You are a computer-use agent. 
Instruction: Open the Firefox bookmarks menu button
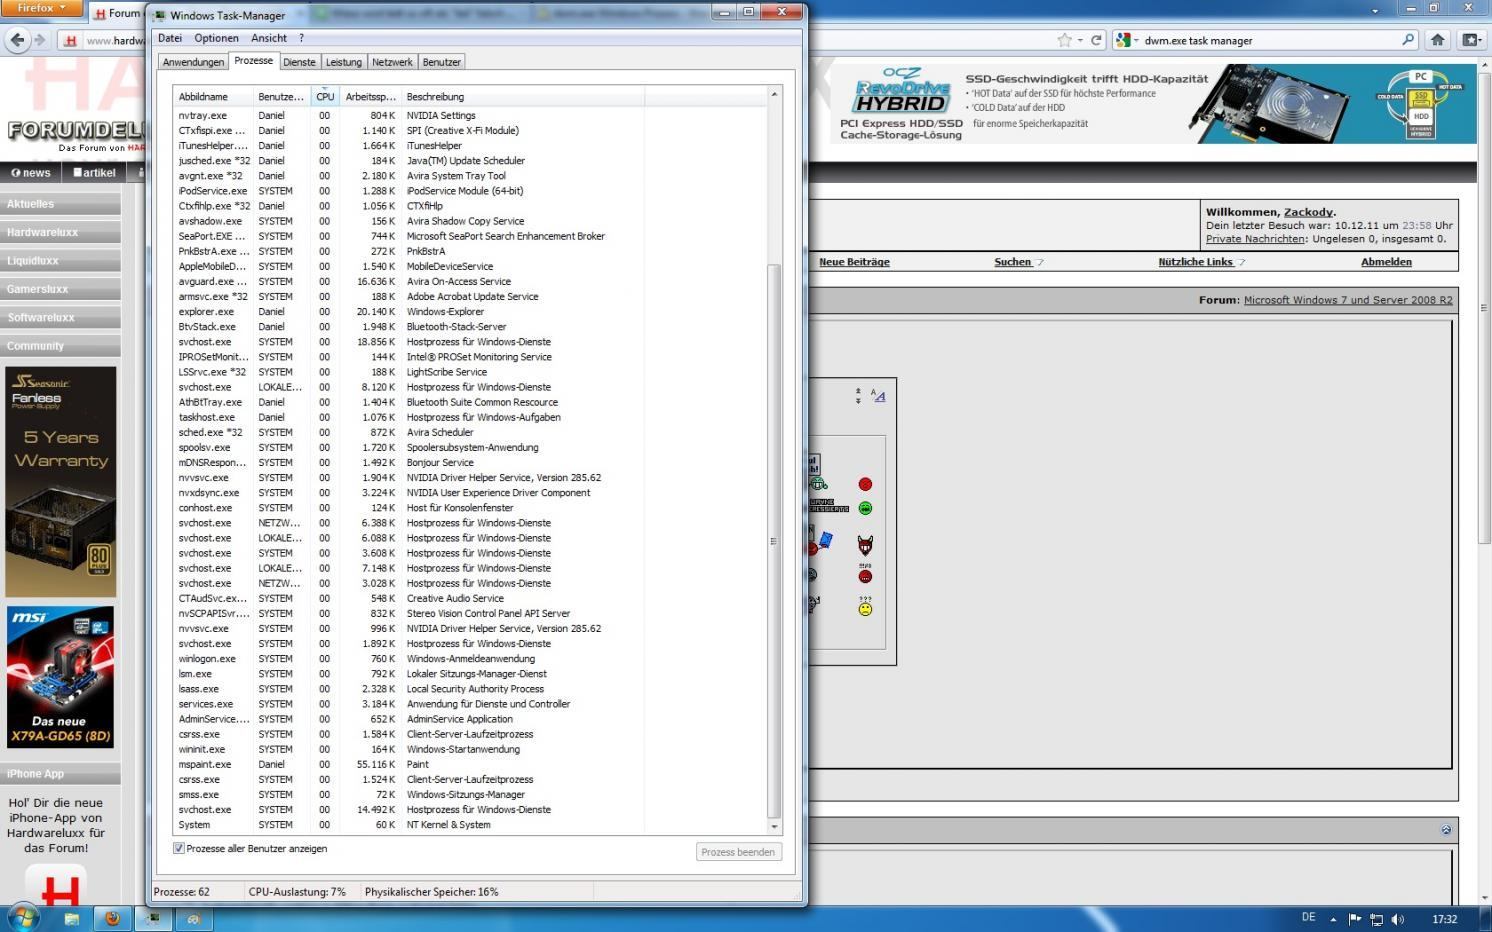coord(1472,40)
